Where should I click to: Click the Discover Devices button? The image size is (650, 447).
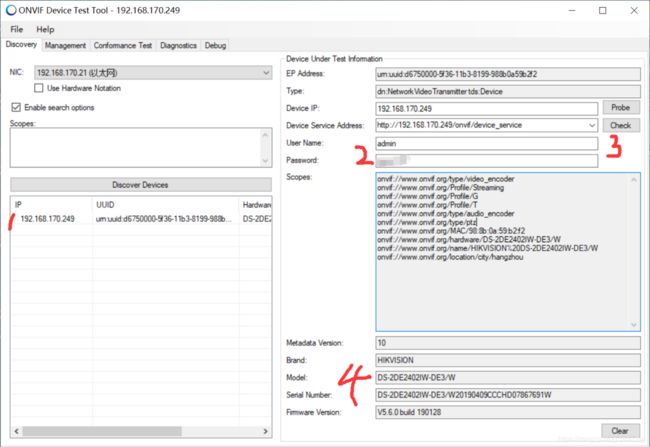click(141, 185)
